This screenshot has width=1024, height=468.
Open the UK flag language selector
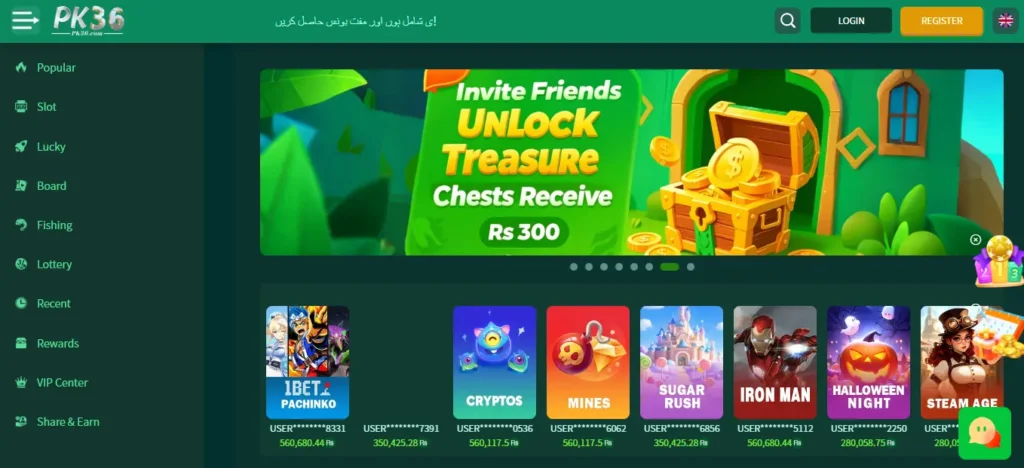[x=1006, y=21]
